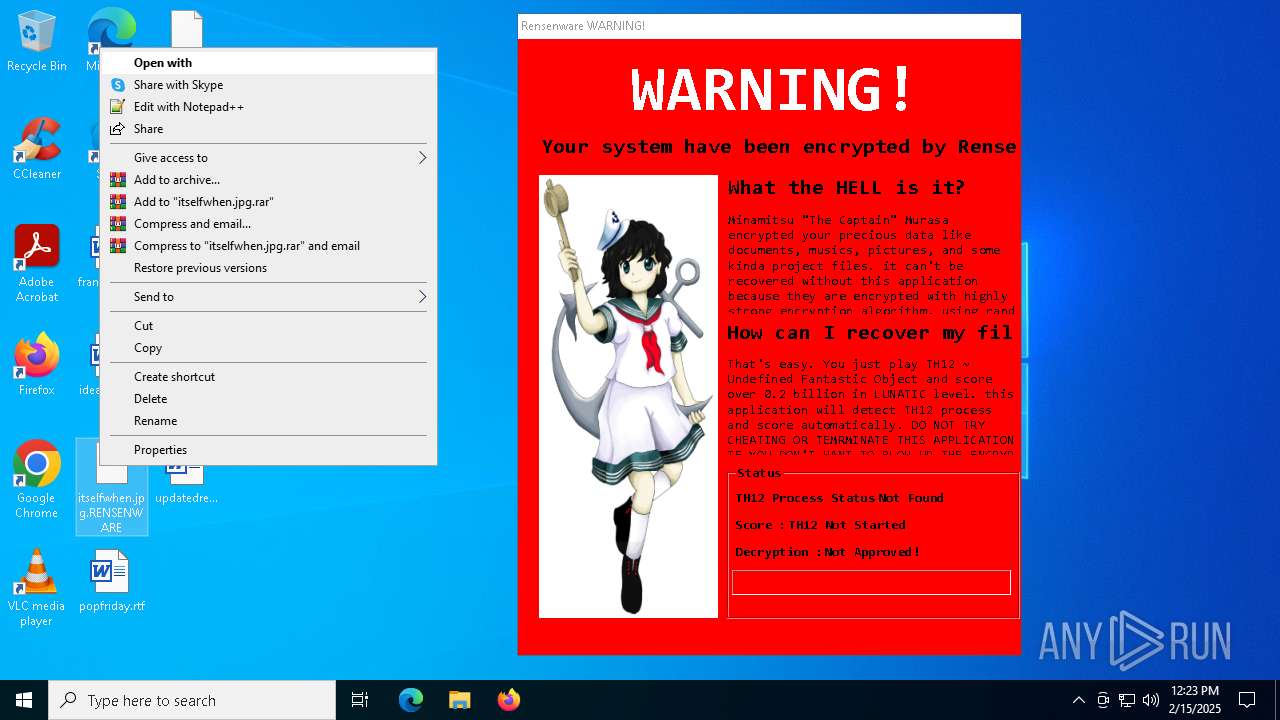Choose Copy in context menu
Viewport: 1280px width, 720px height.
(268, 348)
